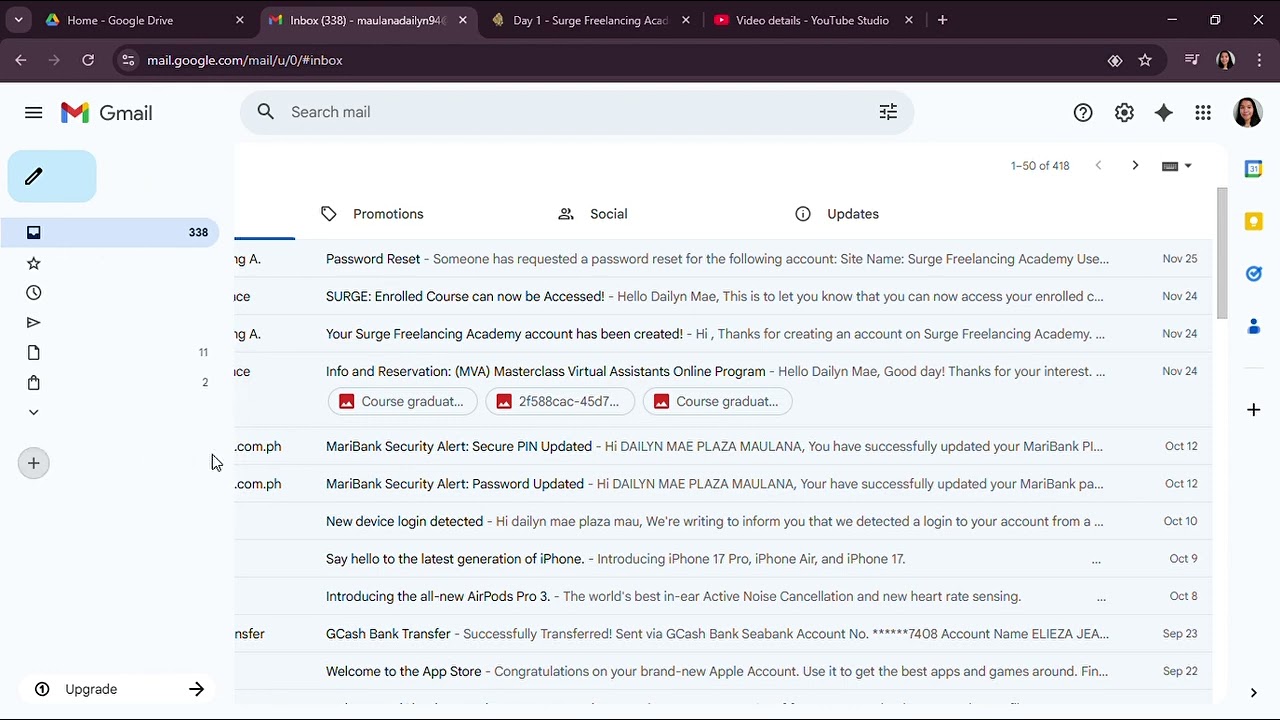The height and width of the screenshot is (720, 1280).
Task: Go to the next page of emails
Action: click(1135, 166)
